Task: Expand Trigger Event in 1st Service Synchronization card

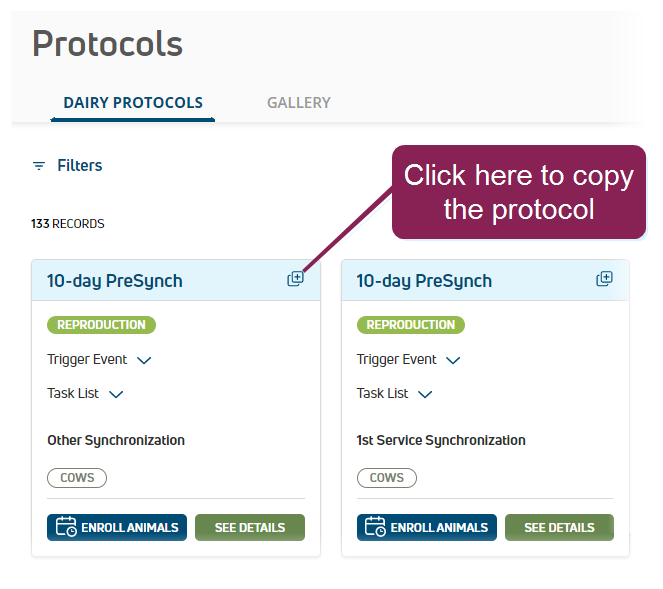Action: pyautogui.click(x=453, y=360)
